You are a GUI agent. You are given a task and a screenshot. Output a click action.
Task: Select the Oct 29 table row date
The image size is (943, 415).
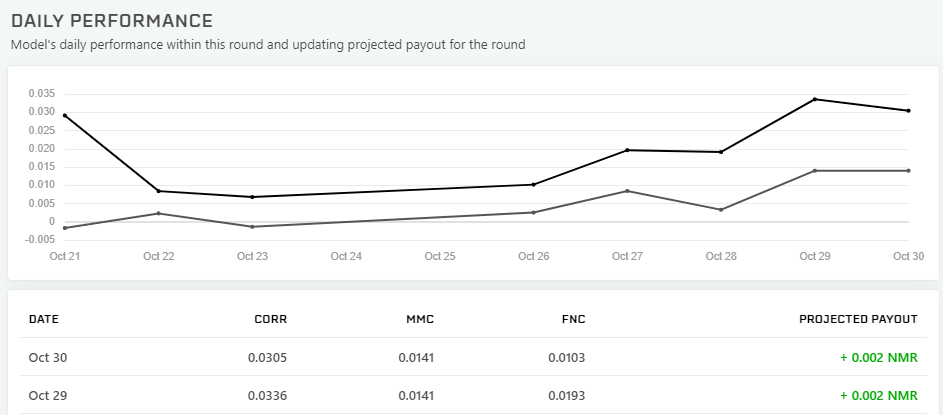[x=48, y=396]
